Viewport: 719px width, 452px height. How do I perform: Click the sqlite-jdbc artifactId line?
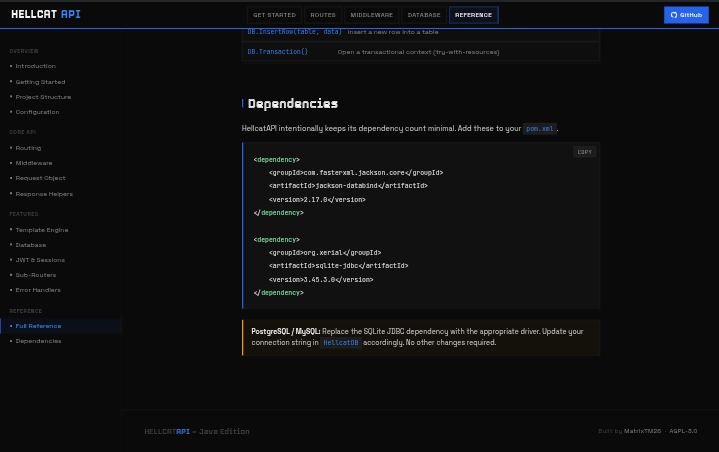[x=338, y=266]
